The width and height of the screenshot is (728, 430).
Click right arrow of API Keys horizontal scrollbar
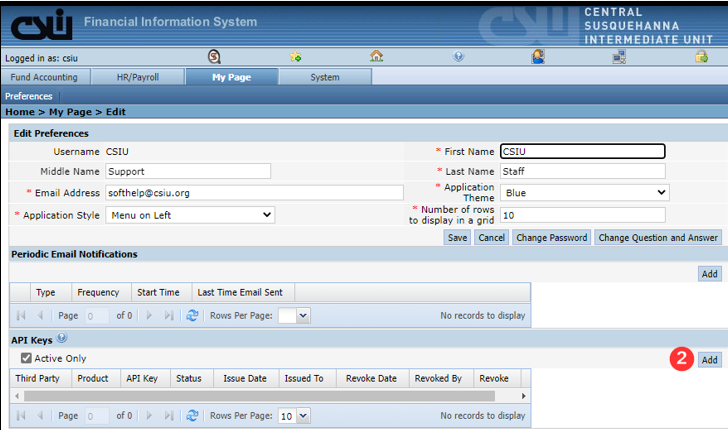tap(524, 396)
